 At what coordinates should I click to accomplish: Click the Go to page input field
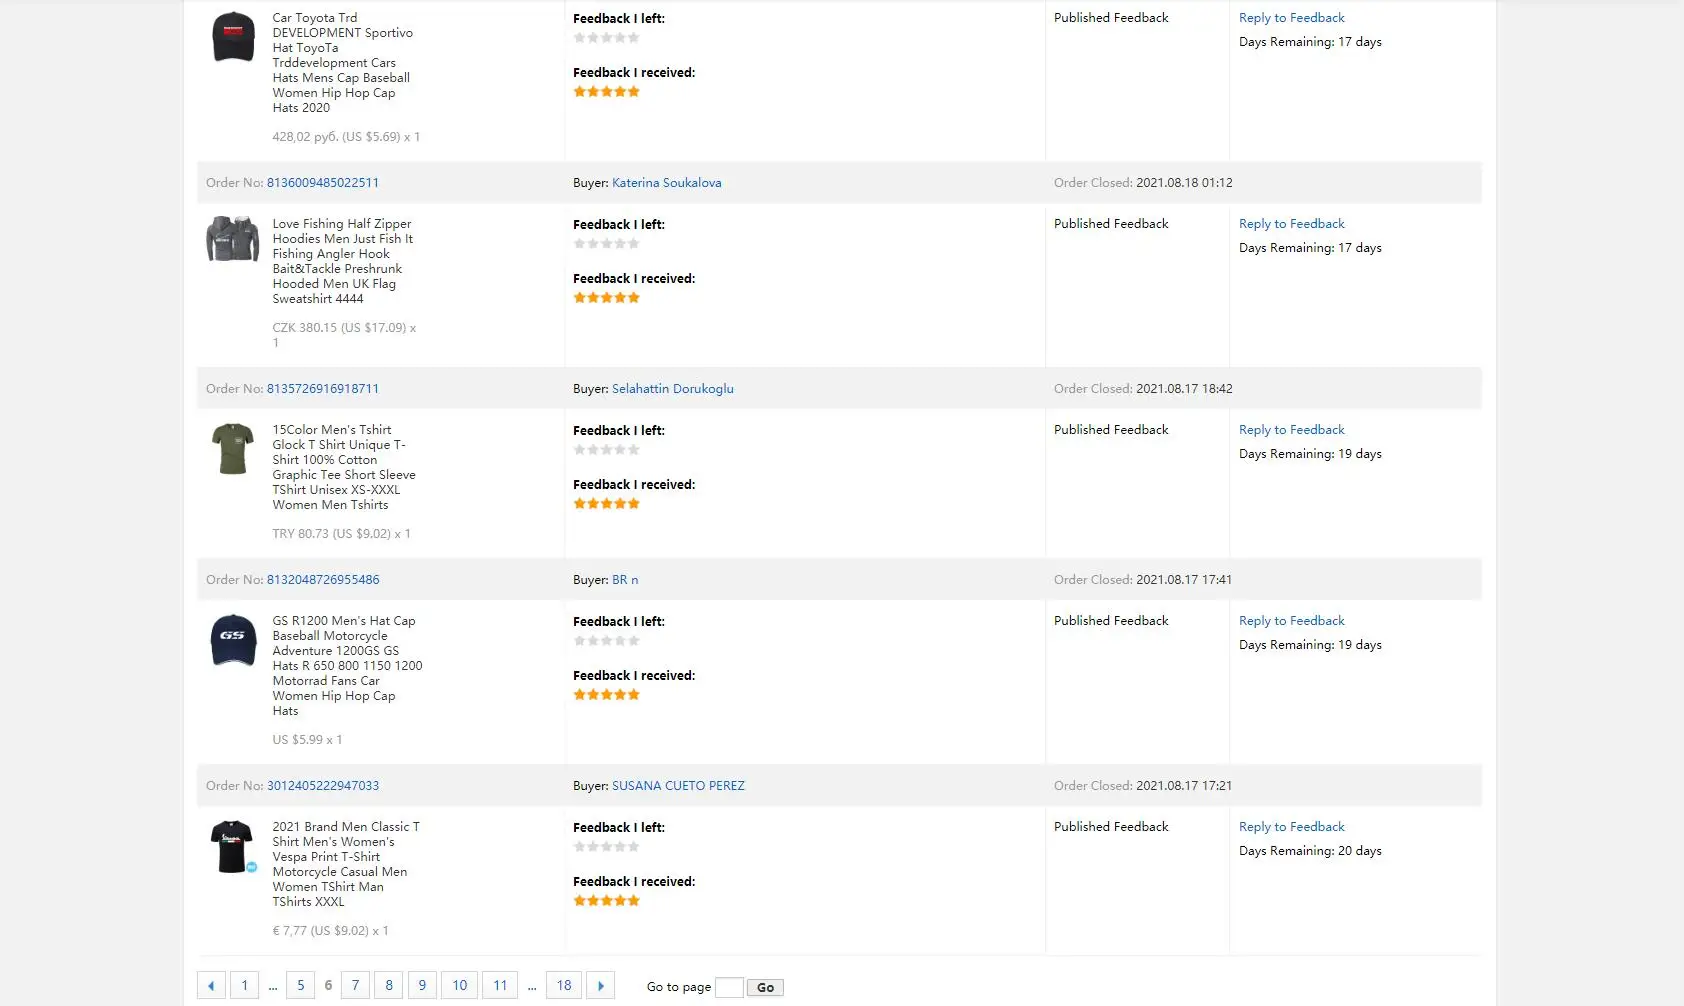click(x=729, y=987)
